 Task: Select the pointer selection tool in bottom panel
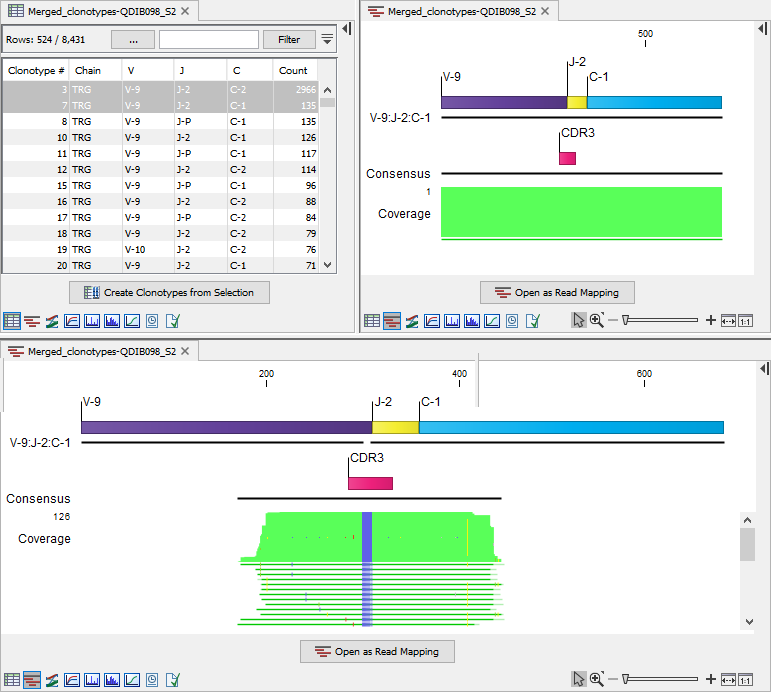tap(578, 679)
